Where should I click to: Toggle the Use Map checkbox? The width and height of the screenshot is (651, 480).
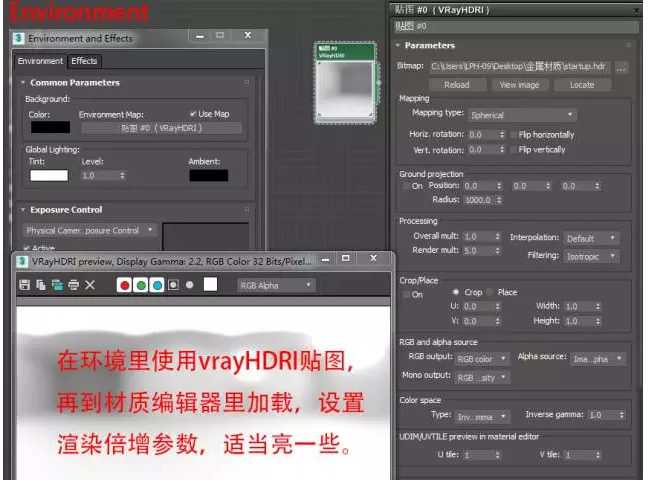click(193, 114)
